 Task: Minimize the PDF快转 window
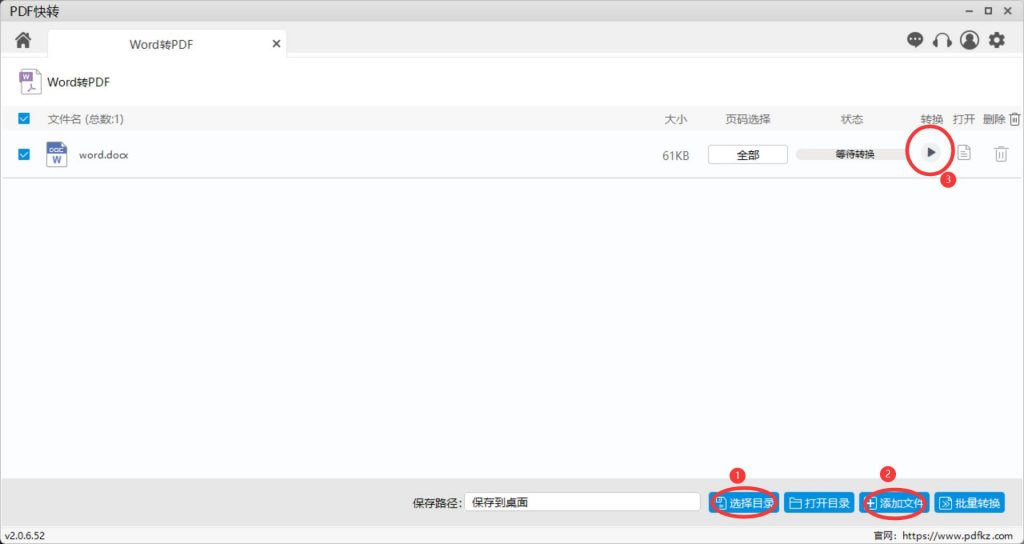coord(968,10)
